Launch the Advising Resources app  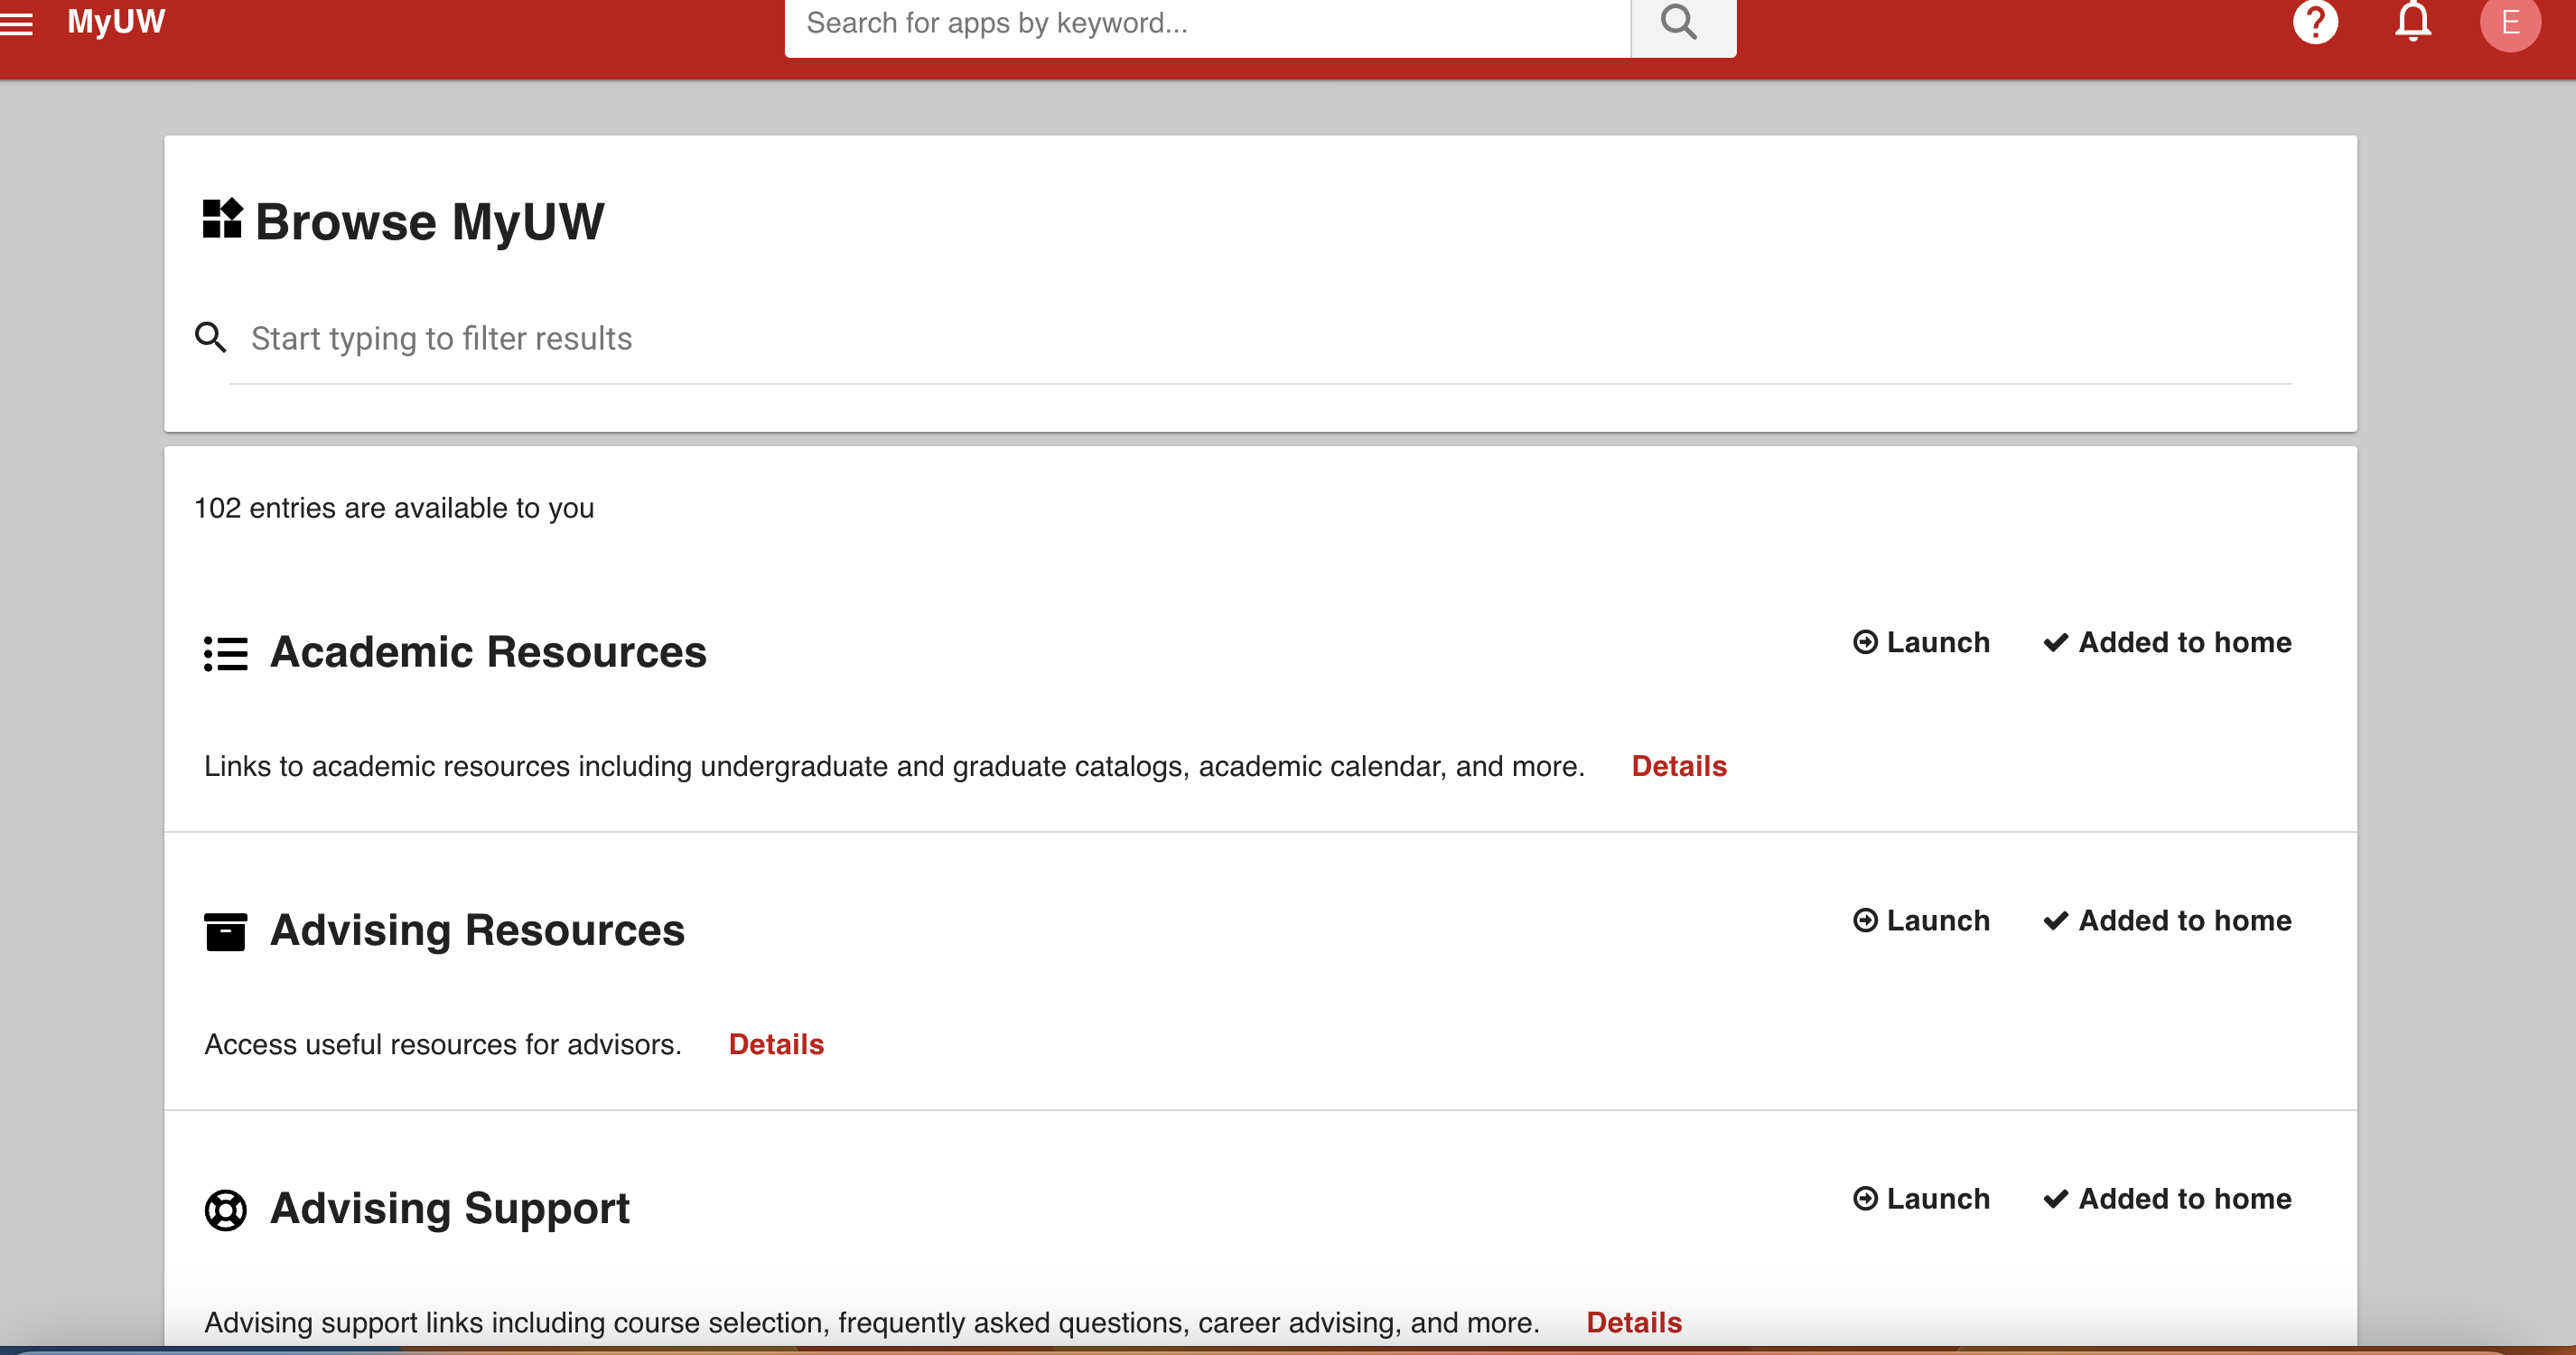click(1921, 921)
